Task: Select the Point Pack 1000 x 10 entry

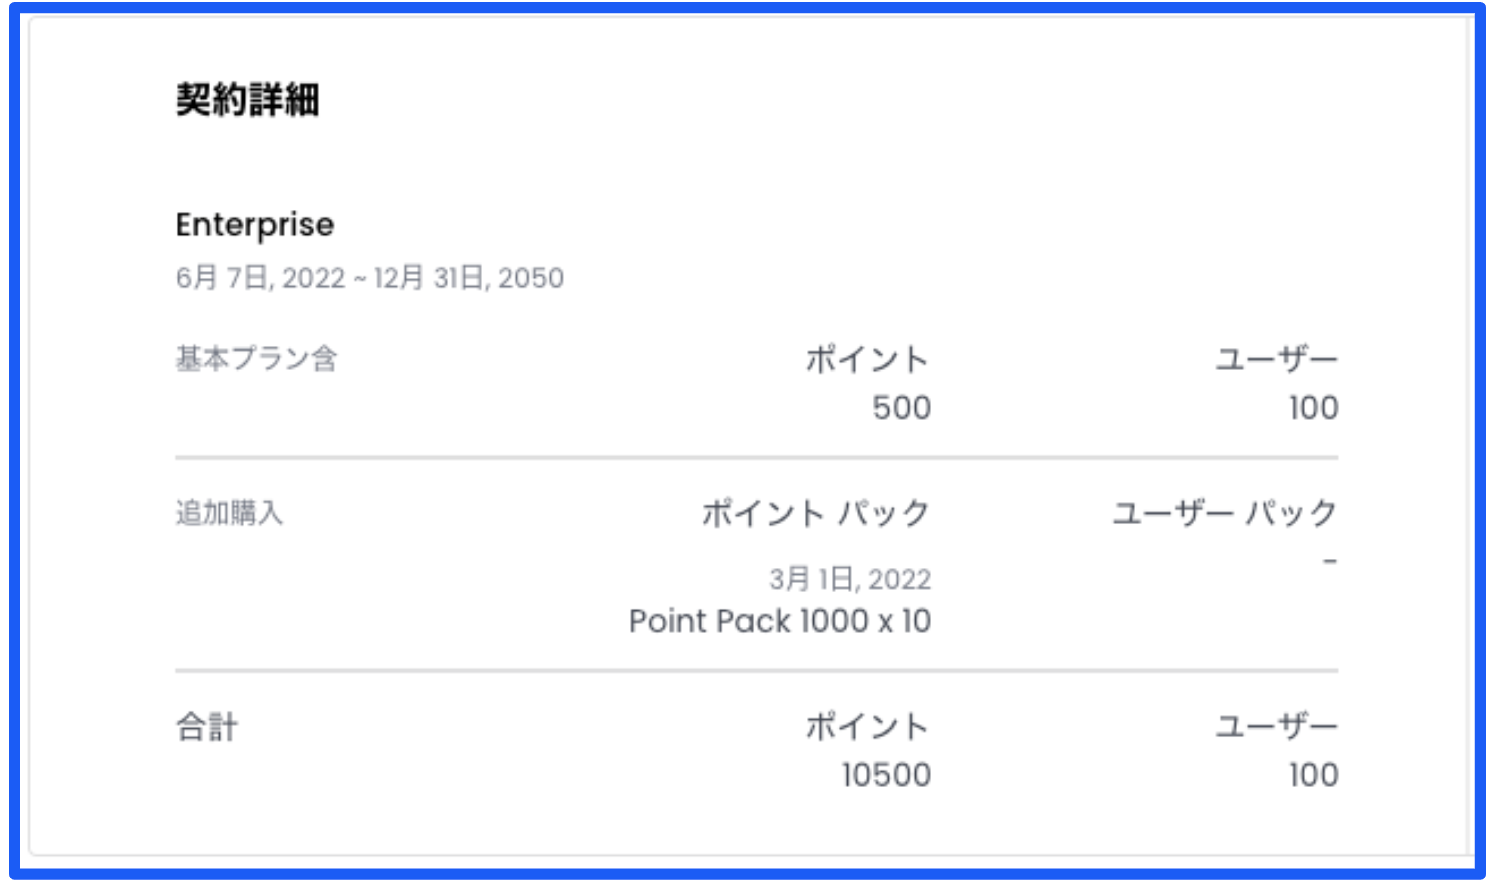Action: [x=780, y=621]
